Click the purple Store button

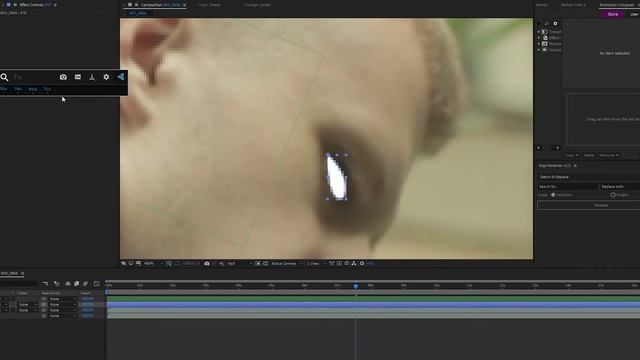pos(613,14)
